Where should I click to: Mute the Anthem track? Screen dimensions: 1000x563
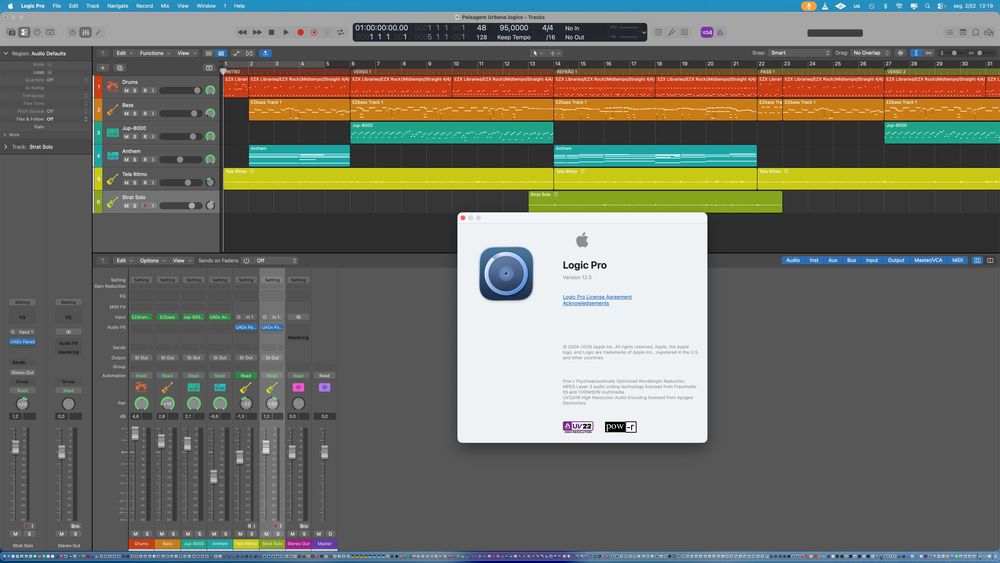126,159
